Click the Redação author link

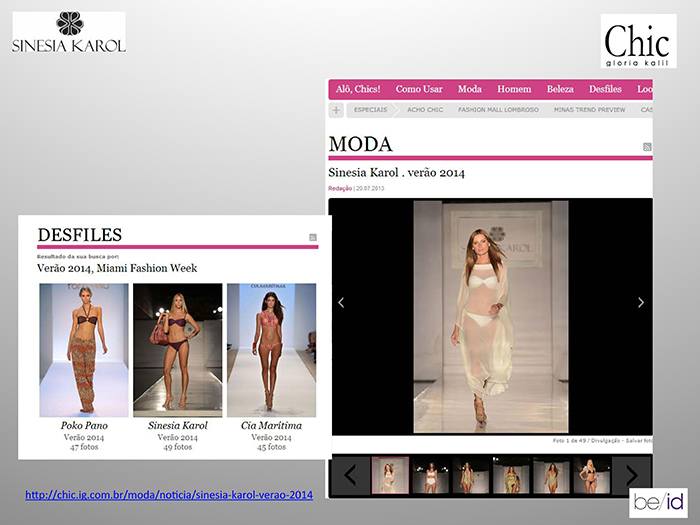pyautogui.click(x=340, y=188)
